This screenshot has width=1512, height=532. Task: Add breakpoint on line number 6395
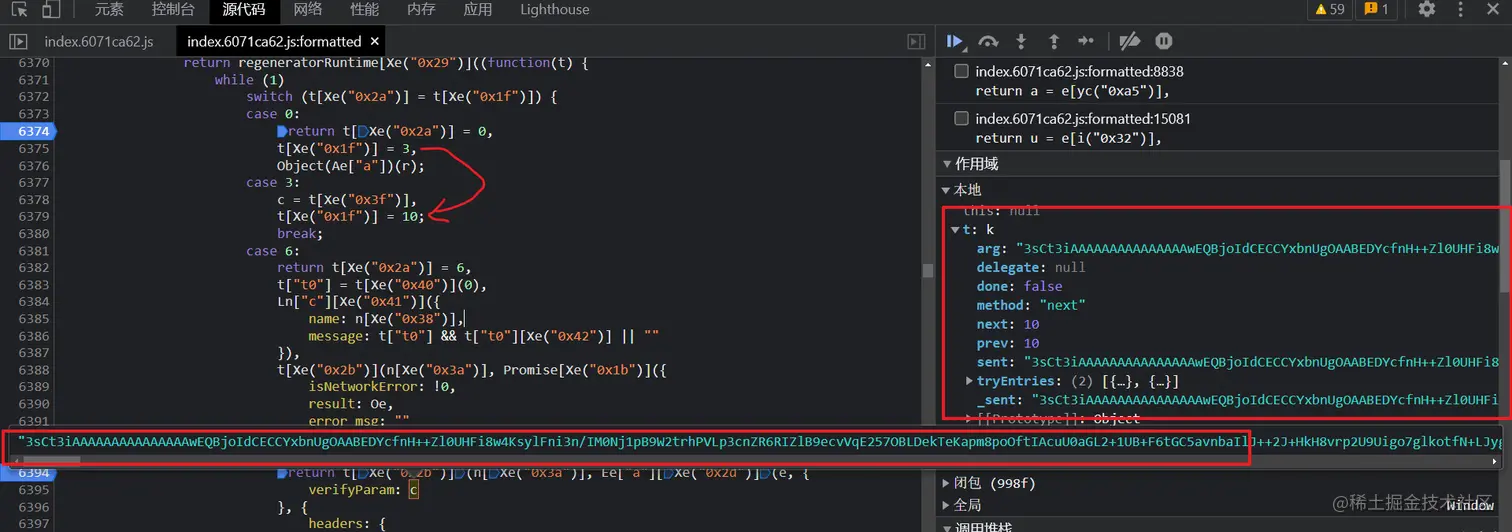(x=33, y=490)
